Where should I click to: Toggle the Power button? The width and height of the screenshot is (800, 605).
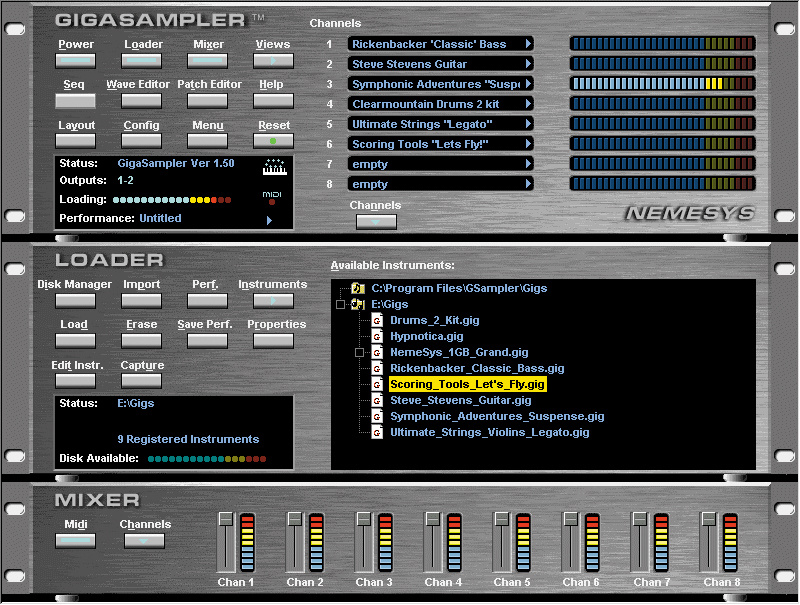click(x=75, y=60)
